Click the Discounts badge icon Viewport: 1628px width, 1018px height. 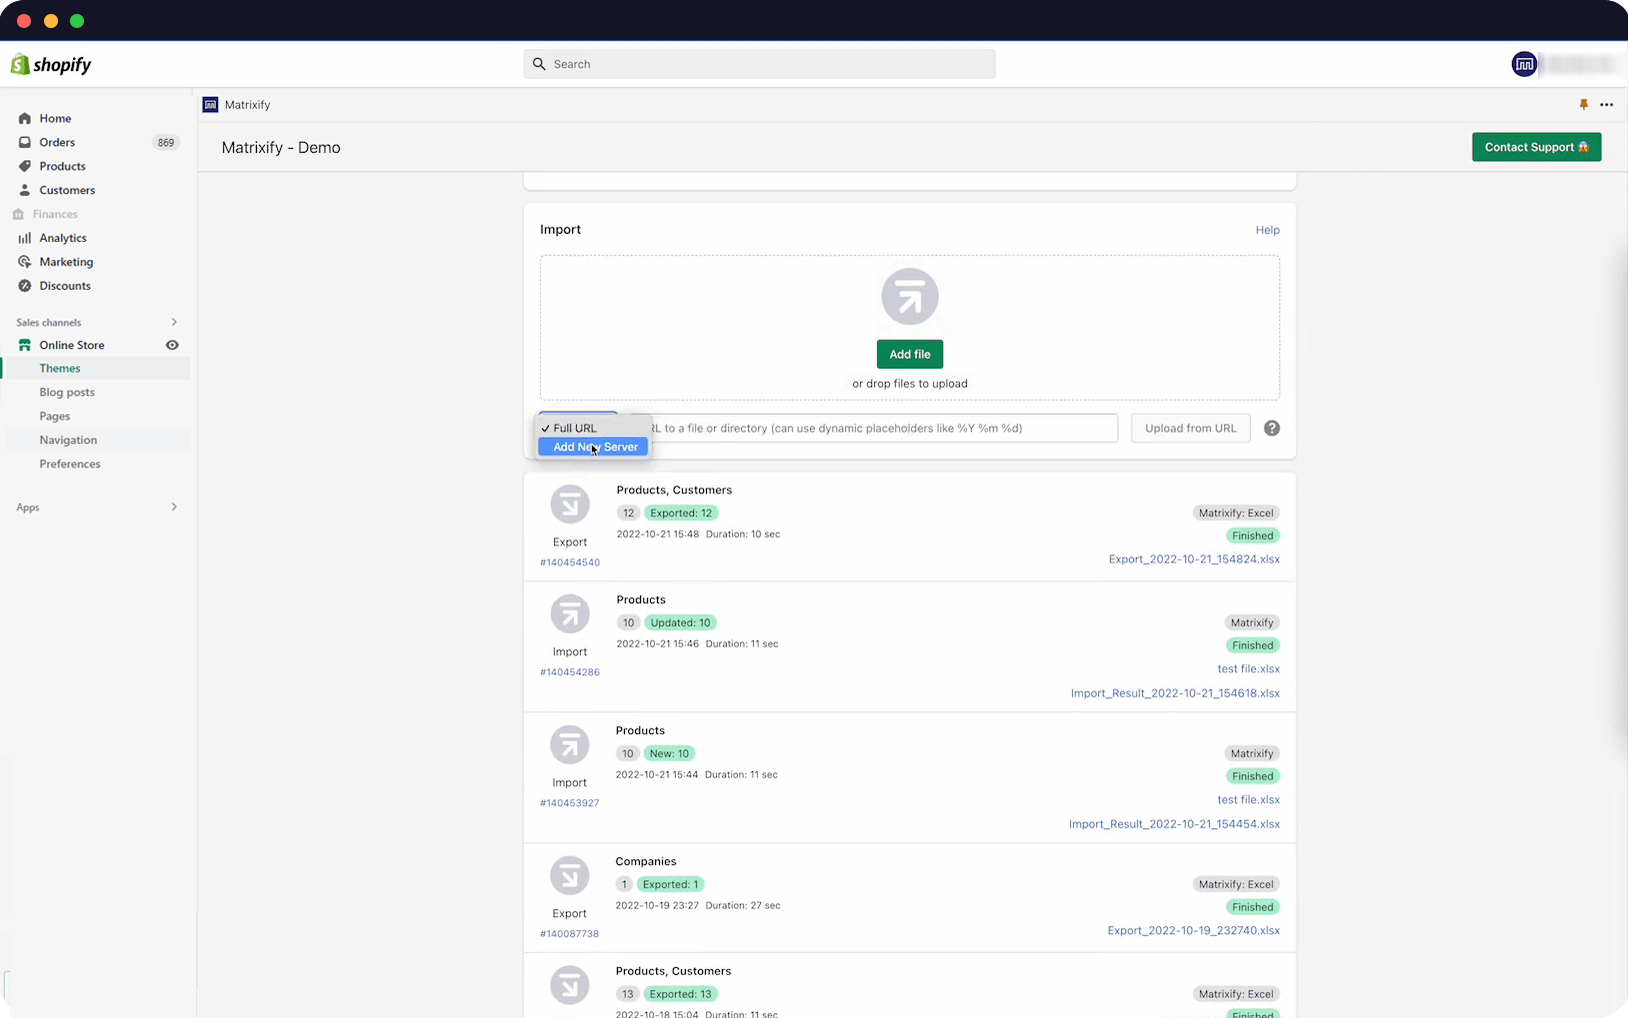[x=25, y=286]
